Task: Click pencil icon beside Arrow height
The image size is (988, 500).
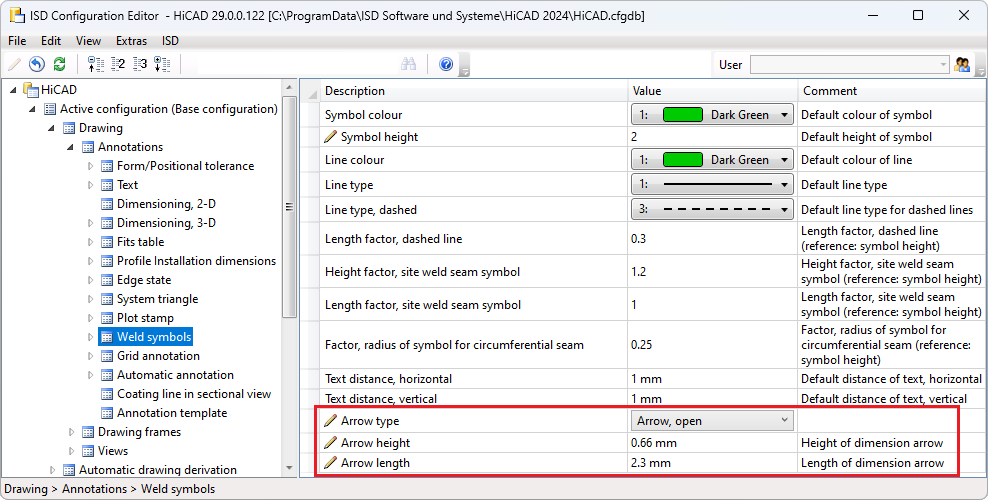Action: (x=330, y=443)
